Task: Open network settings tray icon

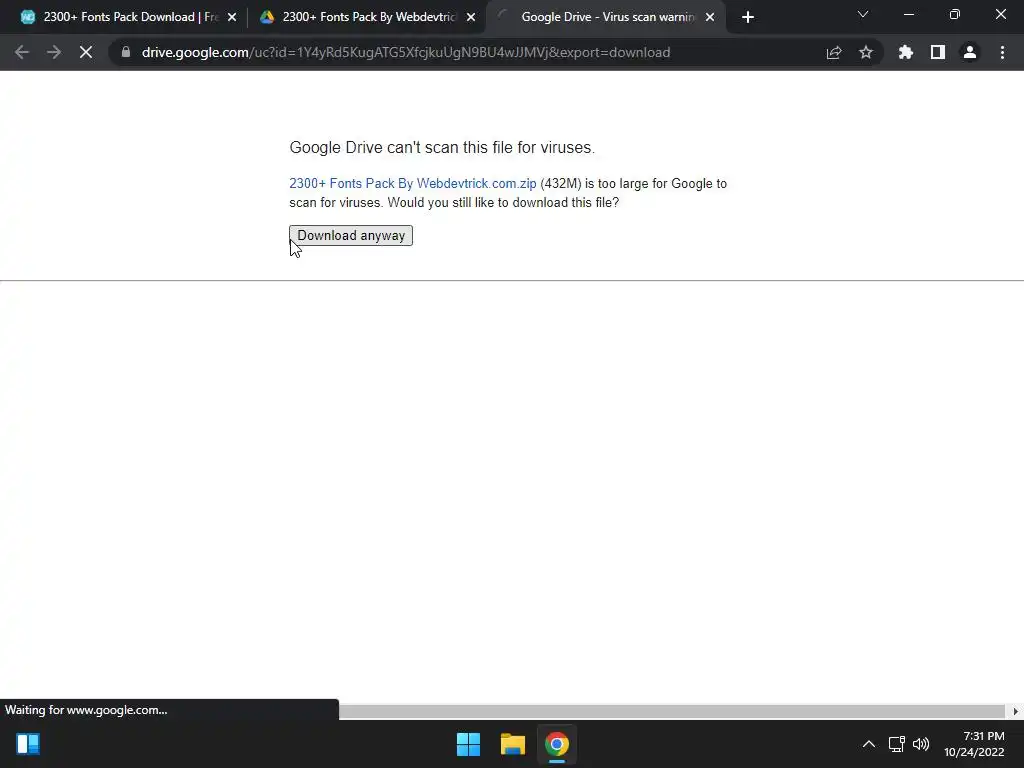Action: pos(897,744)
